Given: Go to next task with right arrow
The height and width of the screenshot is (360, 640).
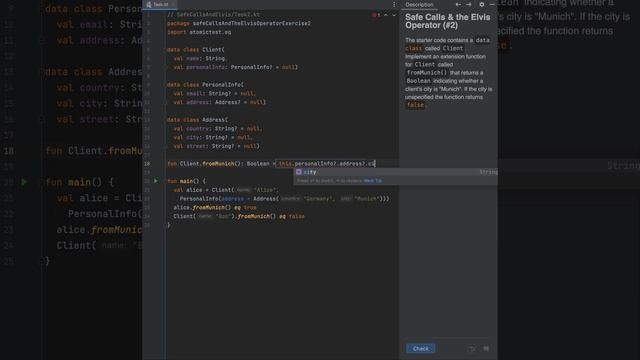Looking at the screenshot, I should 469,4.
